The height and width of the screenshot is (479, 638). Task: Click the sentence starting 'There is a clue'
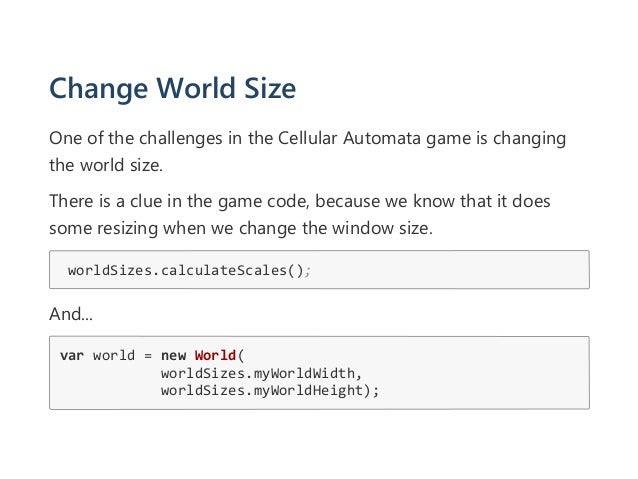pos(299,214)
